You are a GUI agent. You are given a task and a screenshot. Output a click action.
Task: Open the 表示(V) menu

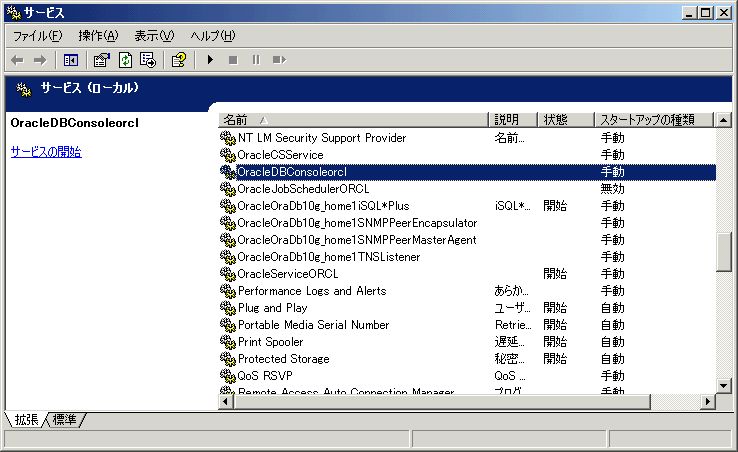[154, 36]
